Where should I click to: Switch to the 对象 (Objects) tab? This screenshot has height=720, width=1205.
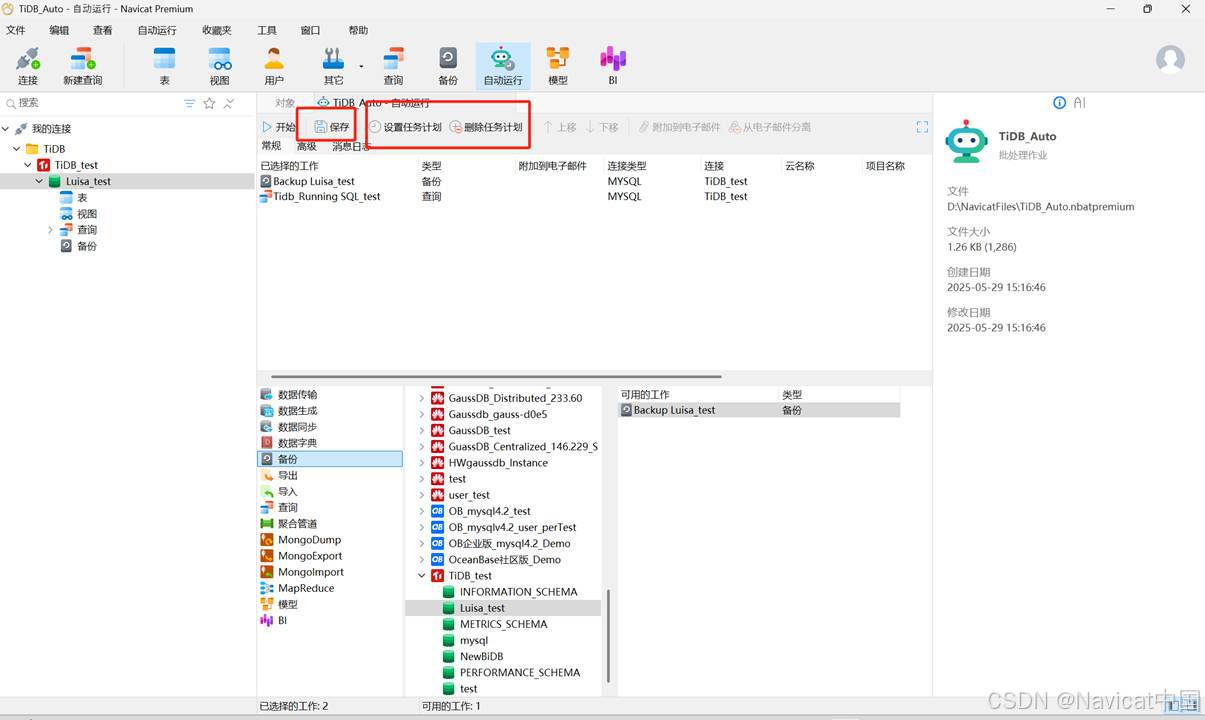point(285,103)
